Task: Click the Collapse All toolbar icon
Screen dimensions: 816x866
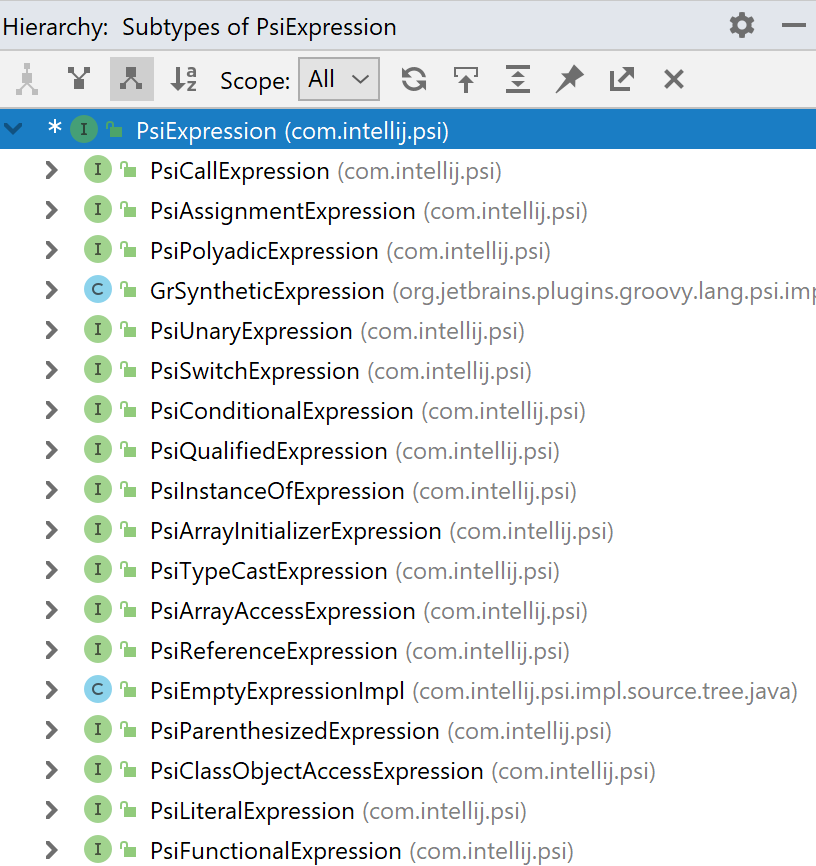Action: coord(517,79)
